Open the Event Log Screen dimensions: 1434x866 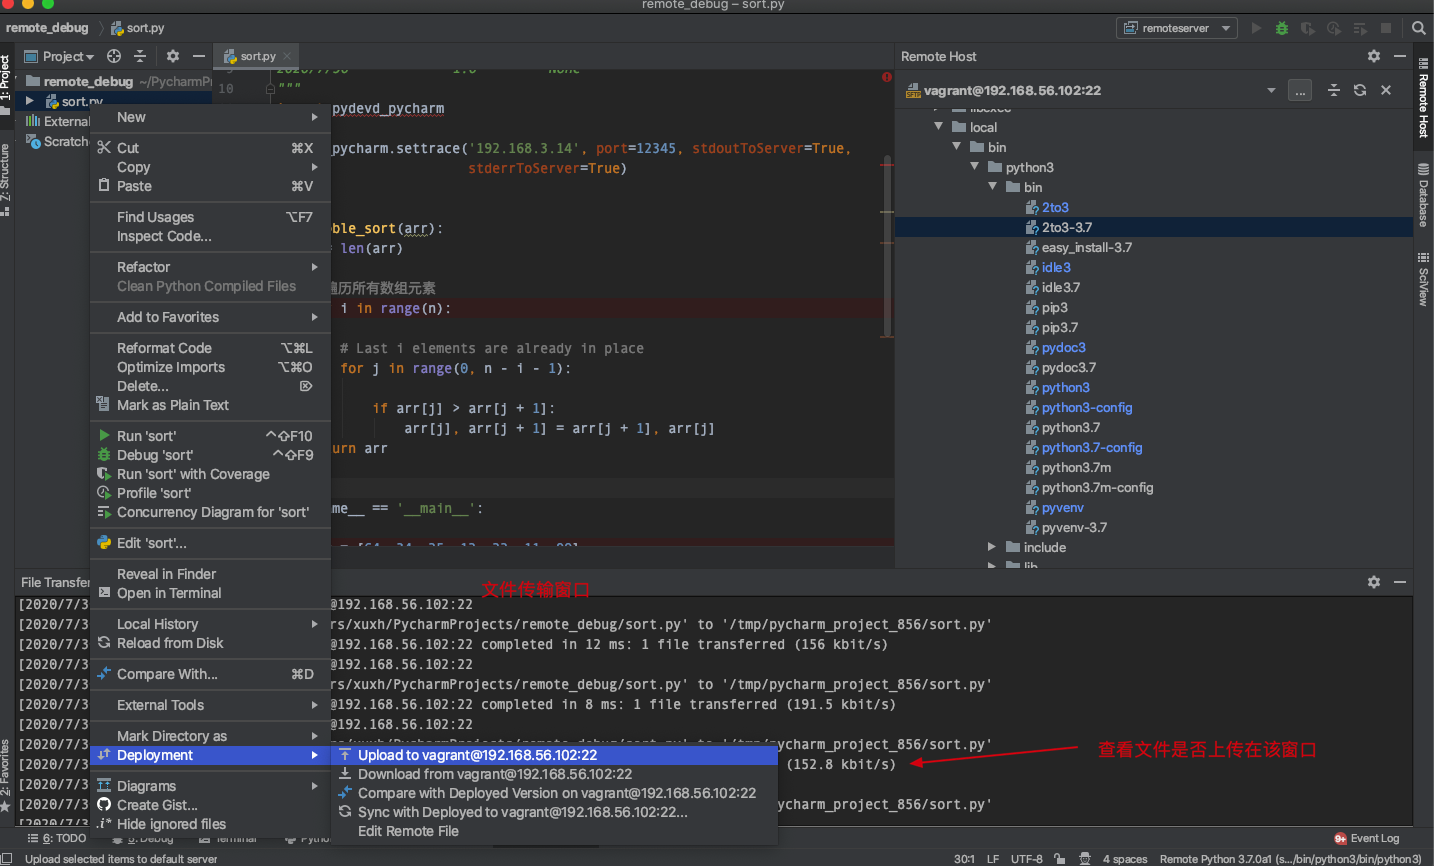click(x=1367, y=838)
